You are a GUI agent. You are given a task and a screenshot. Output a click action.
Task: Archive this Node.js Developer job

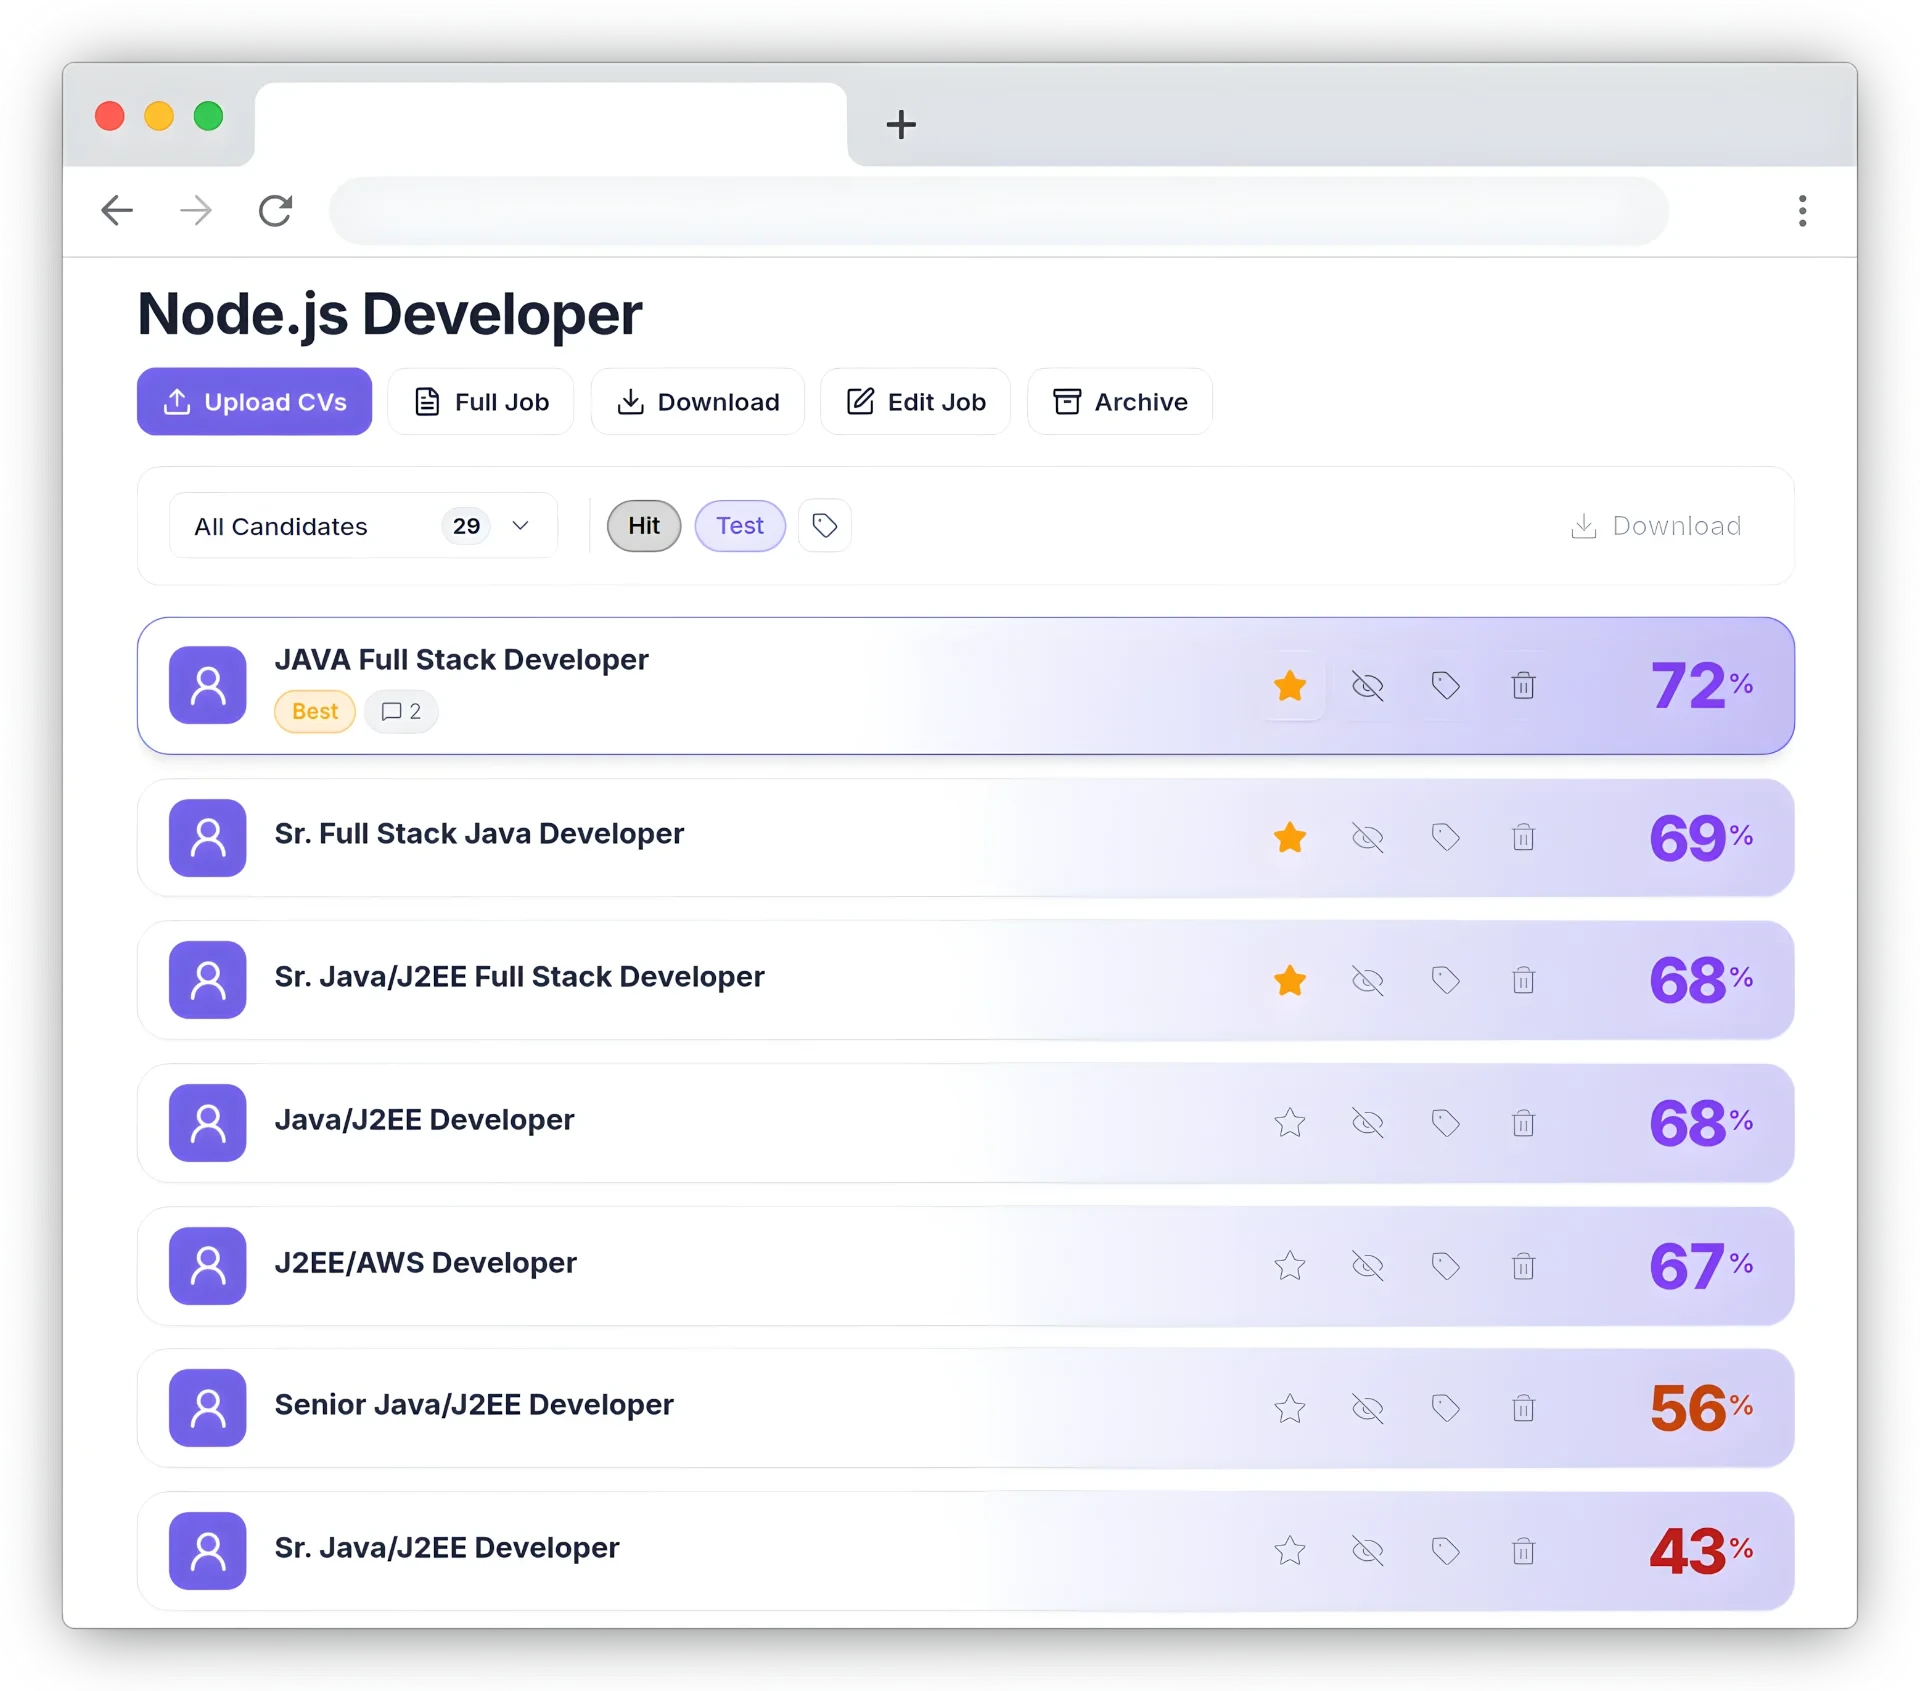(1120, 402)
